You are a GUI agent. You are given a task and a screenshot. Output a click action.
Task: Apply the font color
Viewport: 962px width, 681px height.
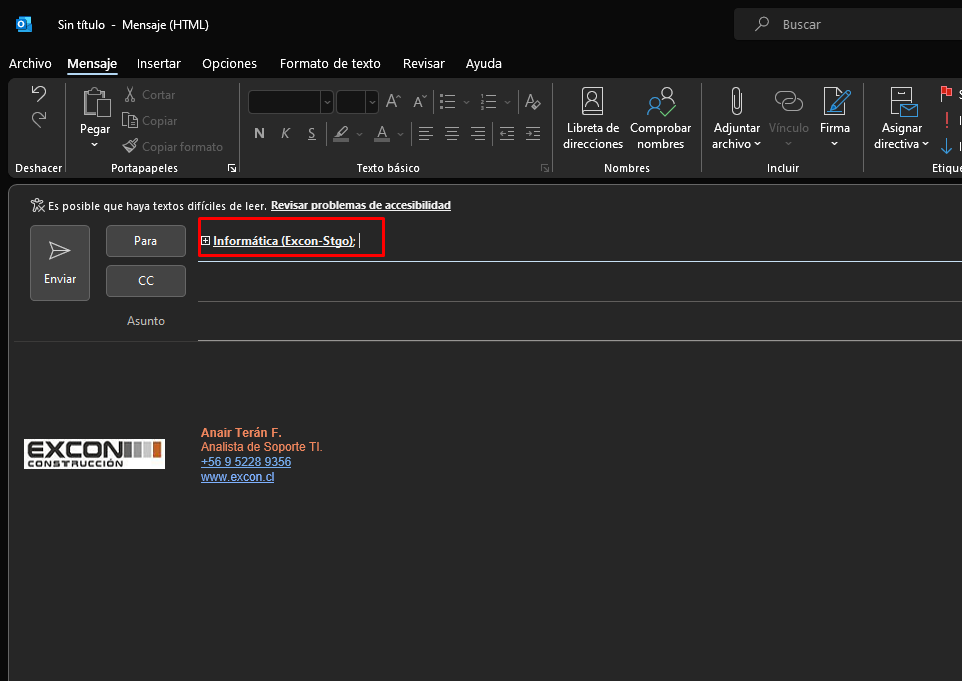click(x=382, y=134)
